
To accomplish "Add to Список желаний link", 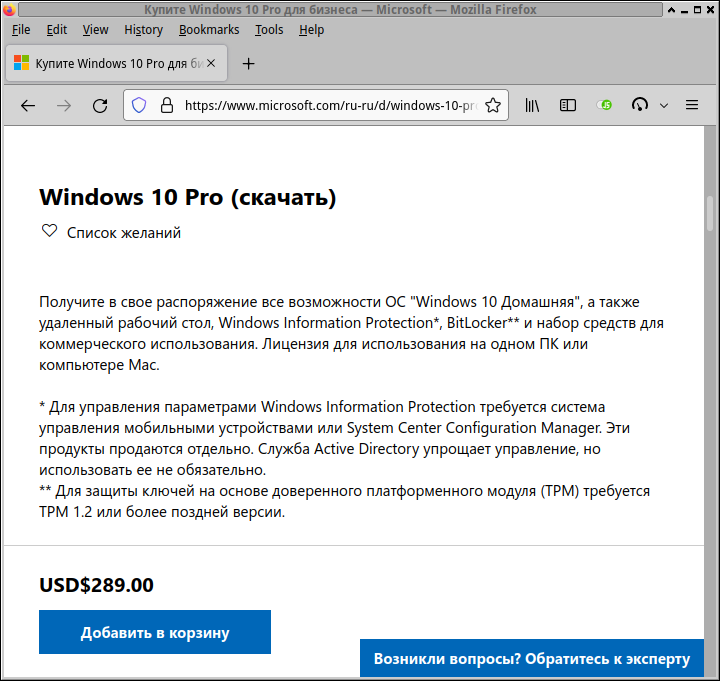I will (124, 233).
